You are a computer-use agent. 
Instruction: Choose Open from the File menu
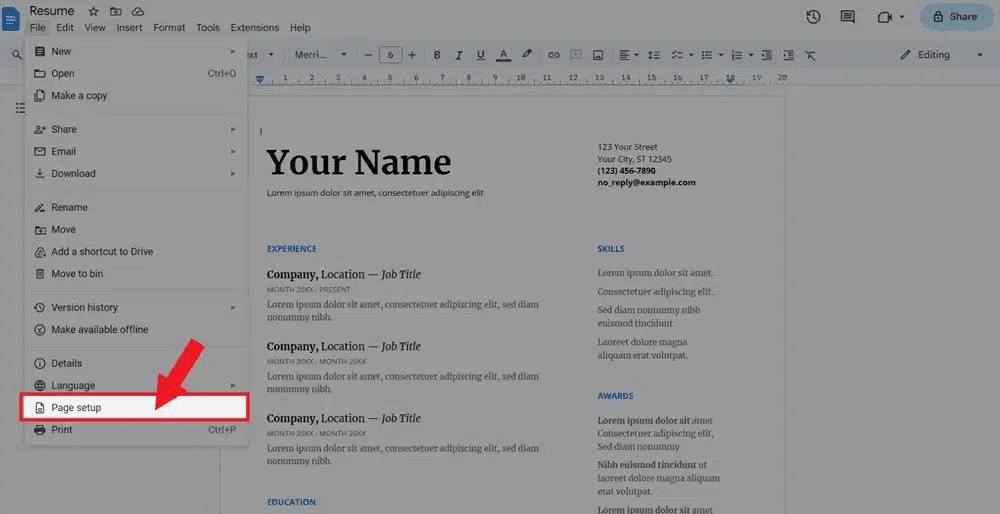click(x=136, y=73)
